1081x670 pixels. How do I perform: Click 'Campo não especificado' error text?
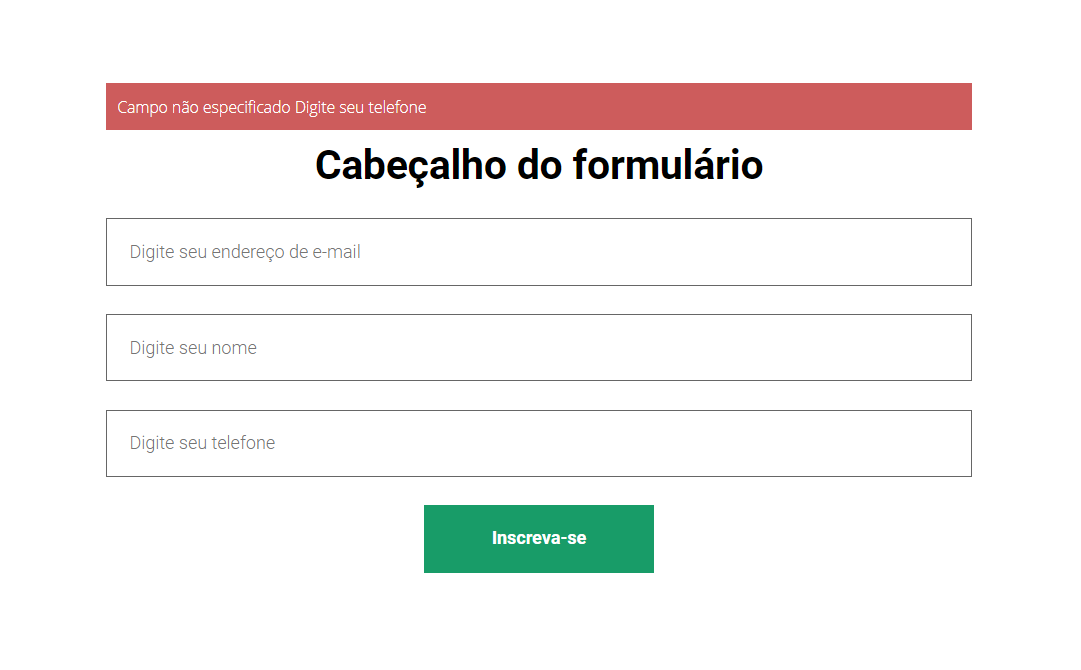click(203, 107)
